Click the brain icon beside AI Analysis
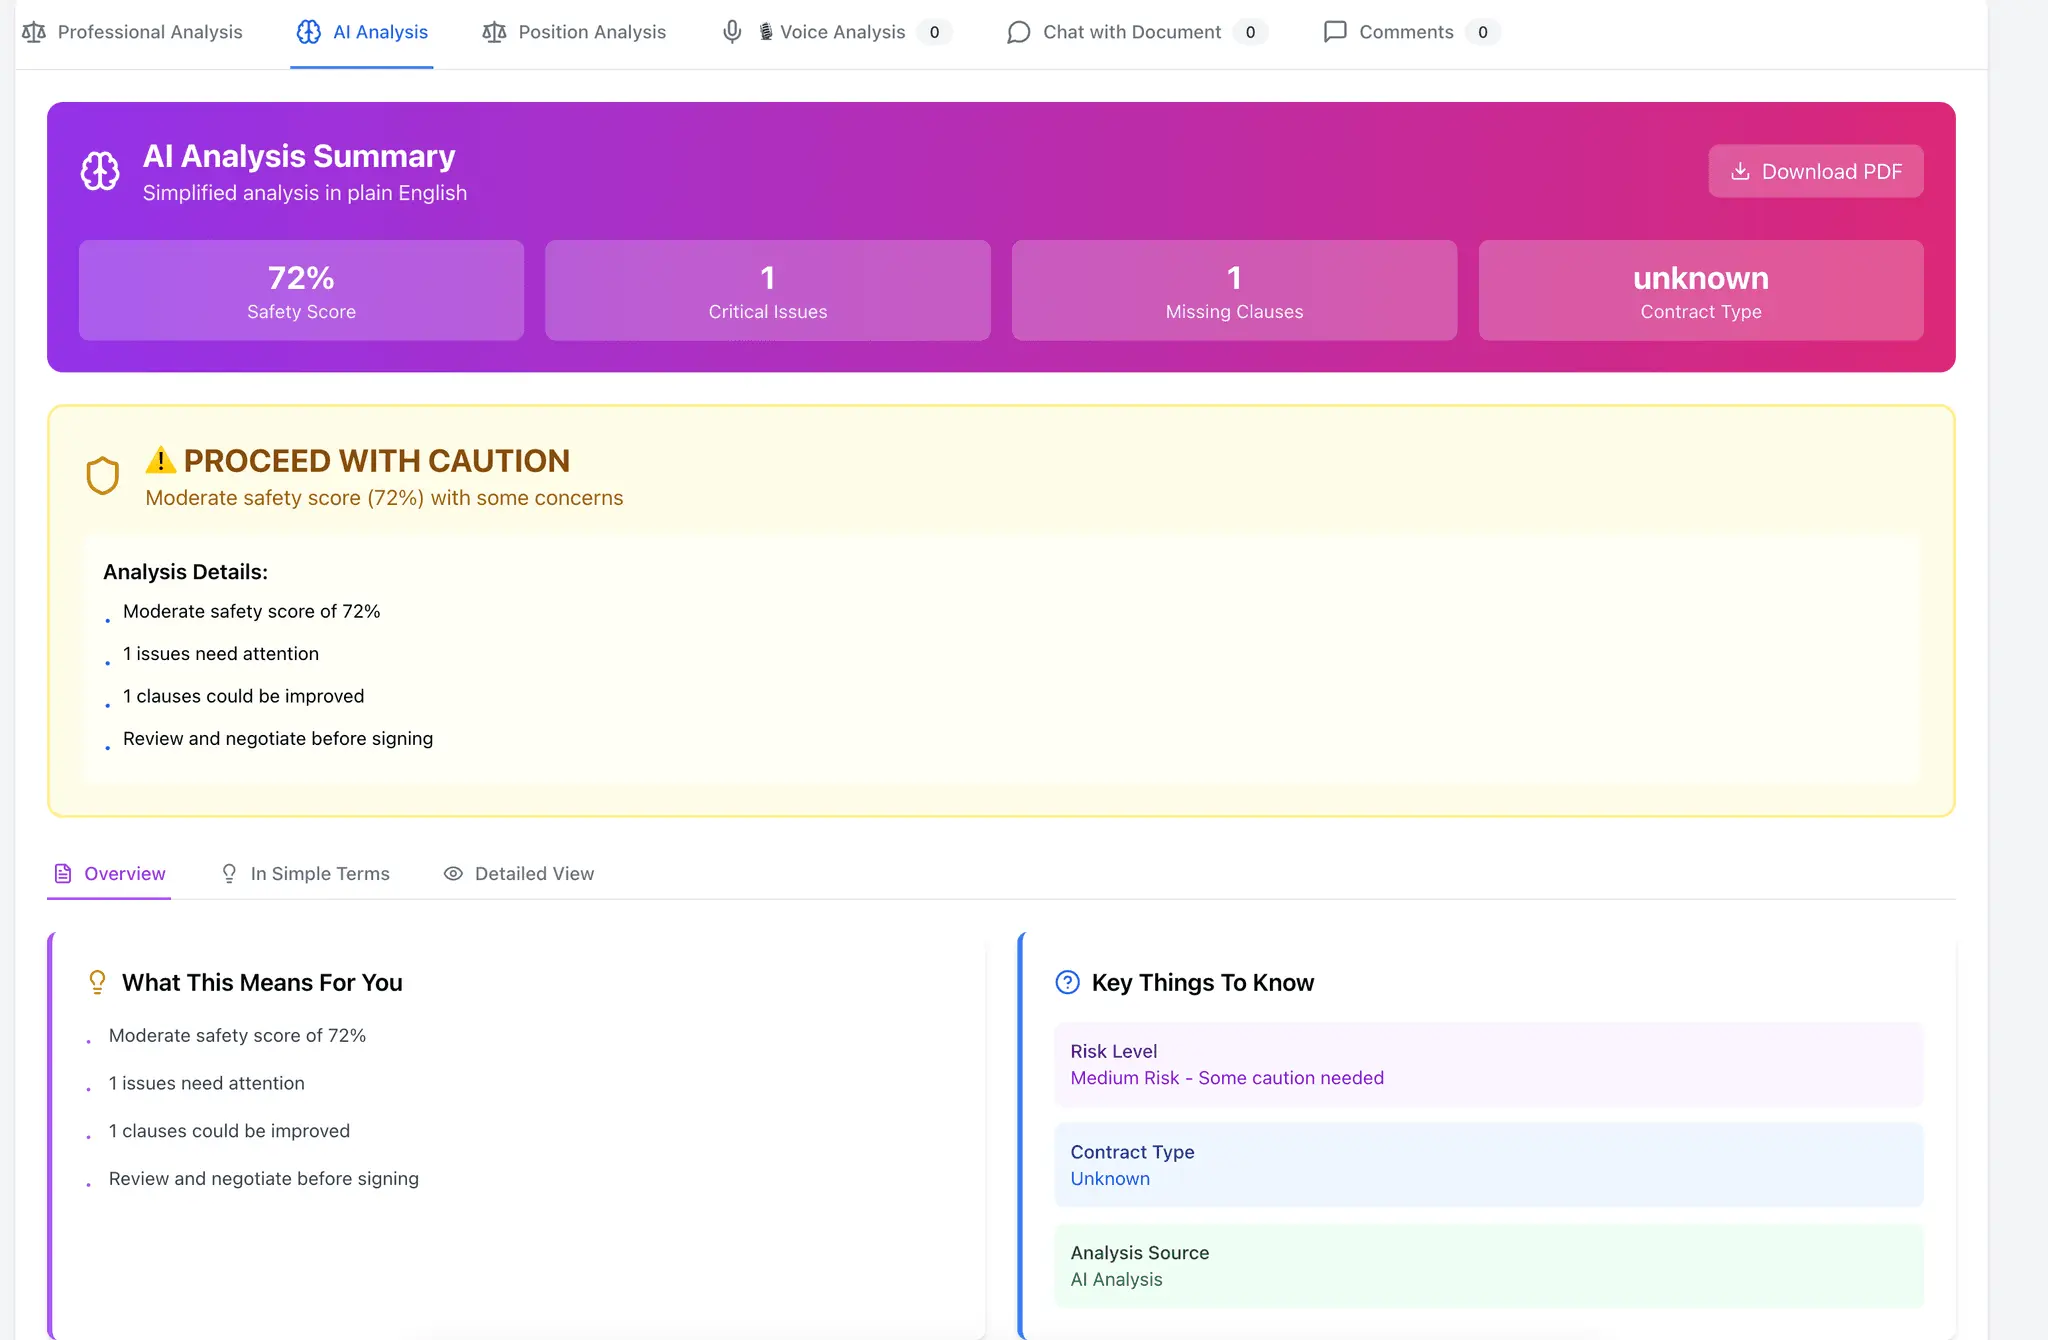The width and height of the screenshot is (2048, 1340). click(309, 32)
